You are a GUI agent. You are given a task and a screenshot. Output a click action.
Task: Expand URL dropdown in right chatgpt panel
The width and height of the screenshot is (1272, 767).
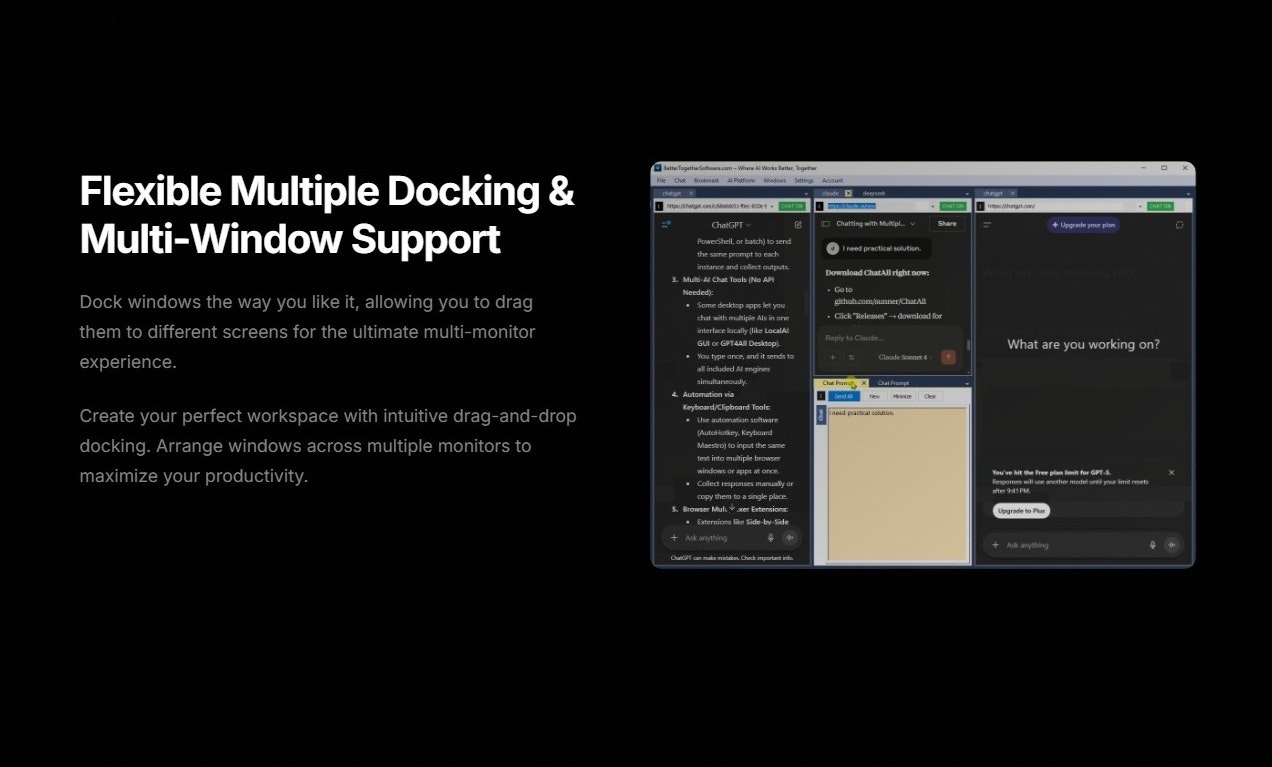click(x=1140, y=206)
